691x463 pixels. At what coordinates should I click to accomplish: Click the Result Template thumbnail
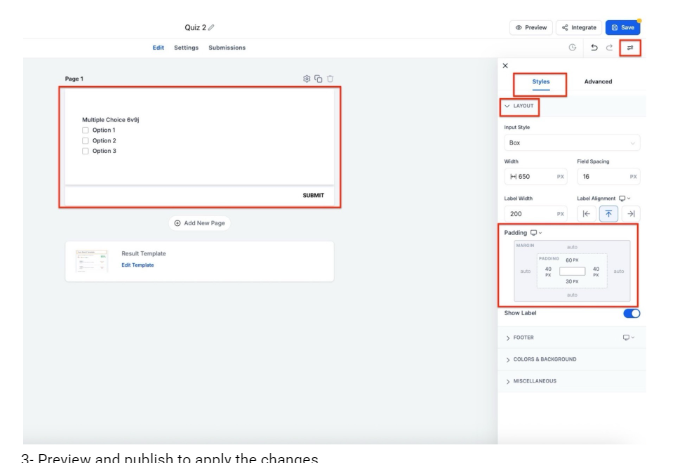[91, 261]
